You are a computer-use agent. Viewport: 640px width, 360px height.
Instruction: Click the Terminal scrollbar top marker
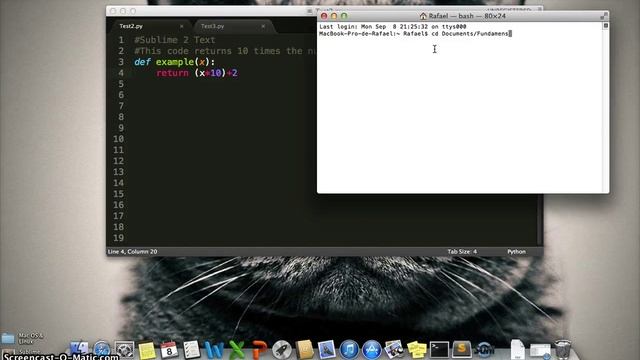pos(606,26)
